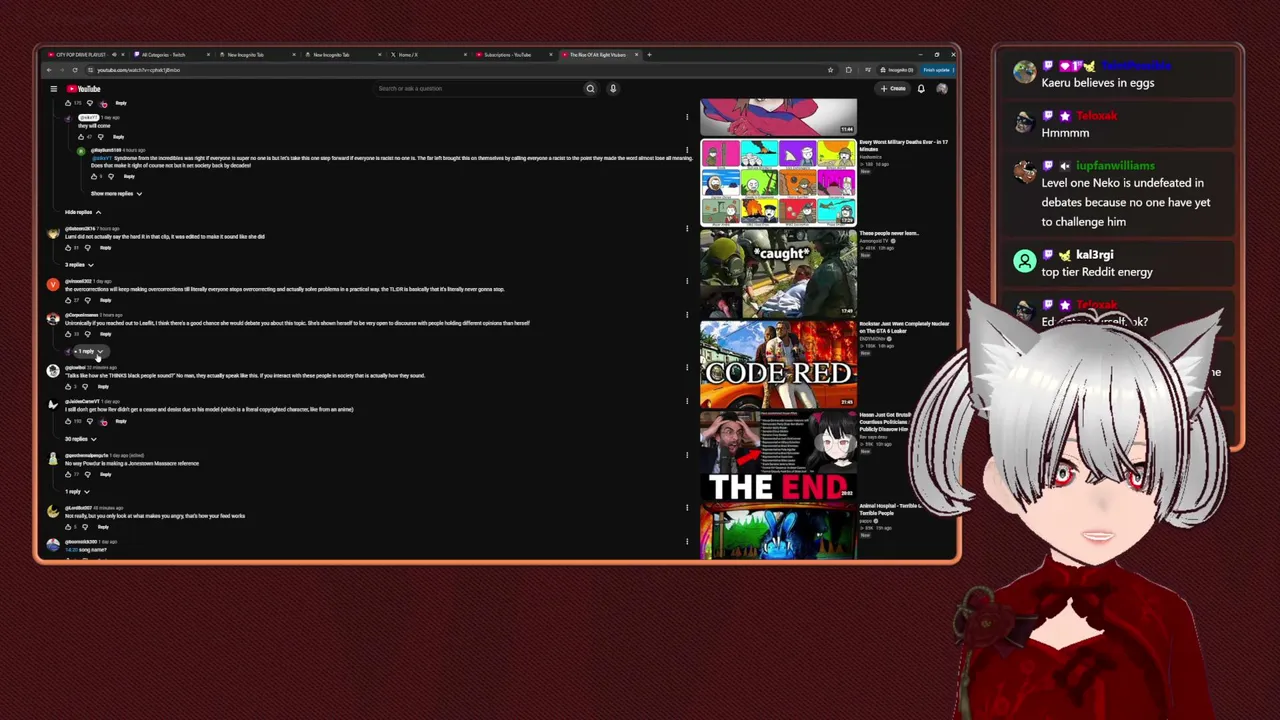The width and height of the screenshot is (1280, 720).
Task: Select the 'The Rise Of Alt Right Vtubers' tab
Action: coord(598,55)
